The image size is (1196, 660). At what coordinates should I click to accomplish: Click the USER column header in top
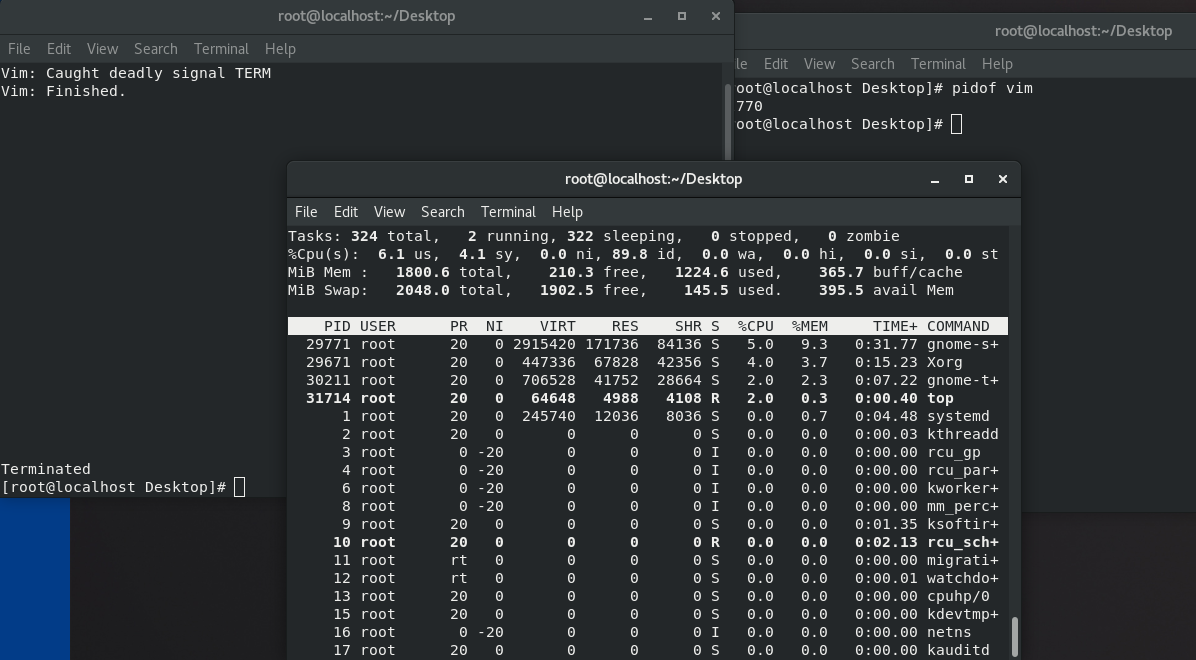[378, 326]
